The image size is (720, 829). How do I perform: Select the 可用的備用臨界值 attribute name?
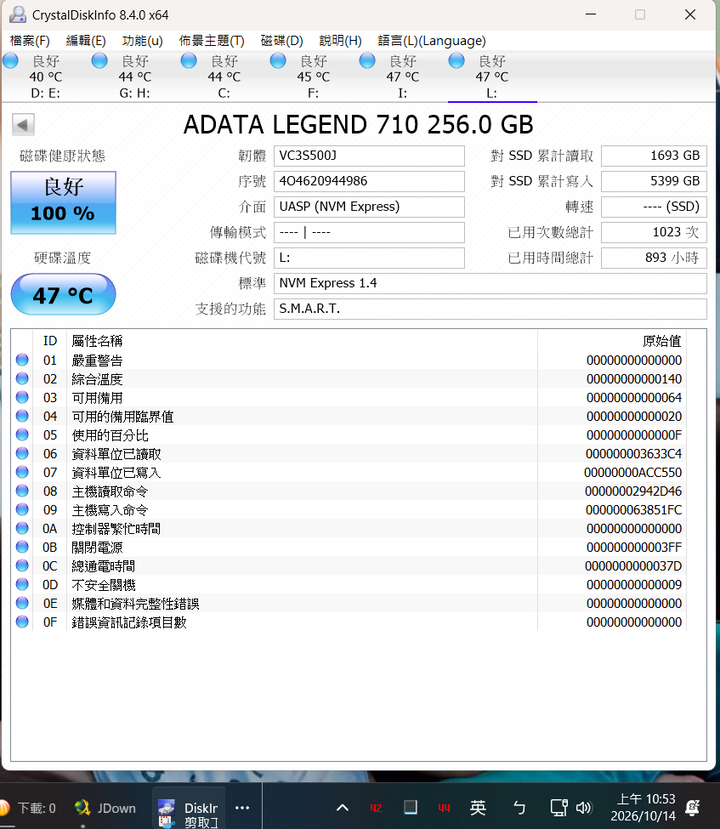coord(123,417)
